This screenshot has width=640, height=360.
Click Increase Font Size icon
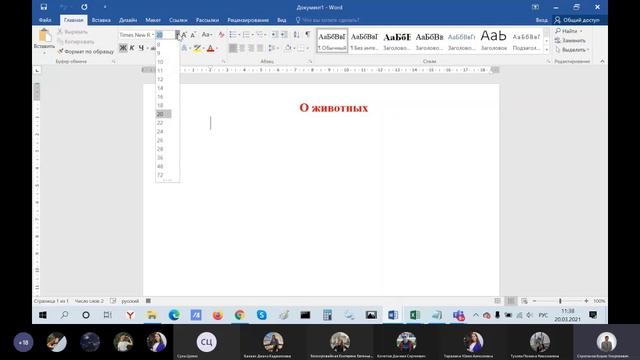click(x=184, y=35)
